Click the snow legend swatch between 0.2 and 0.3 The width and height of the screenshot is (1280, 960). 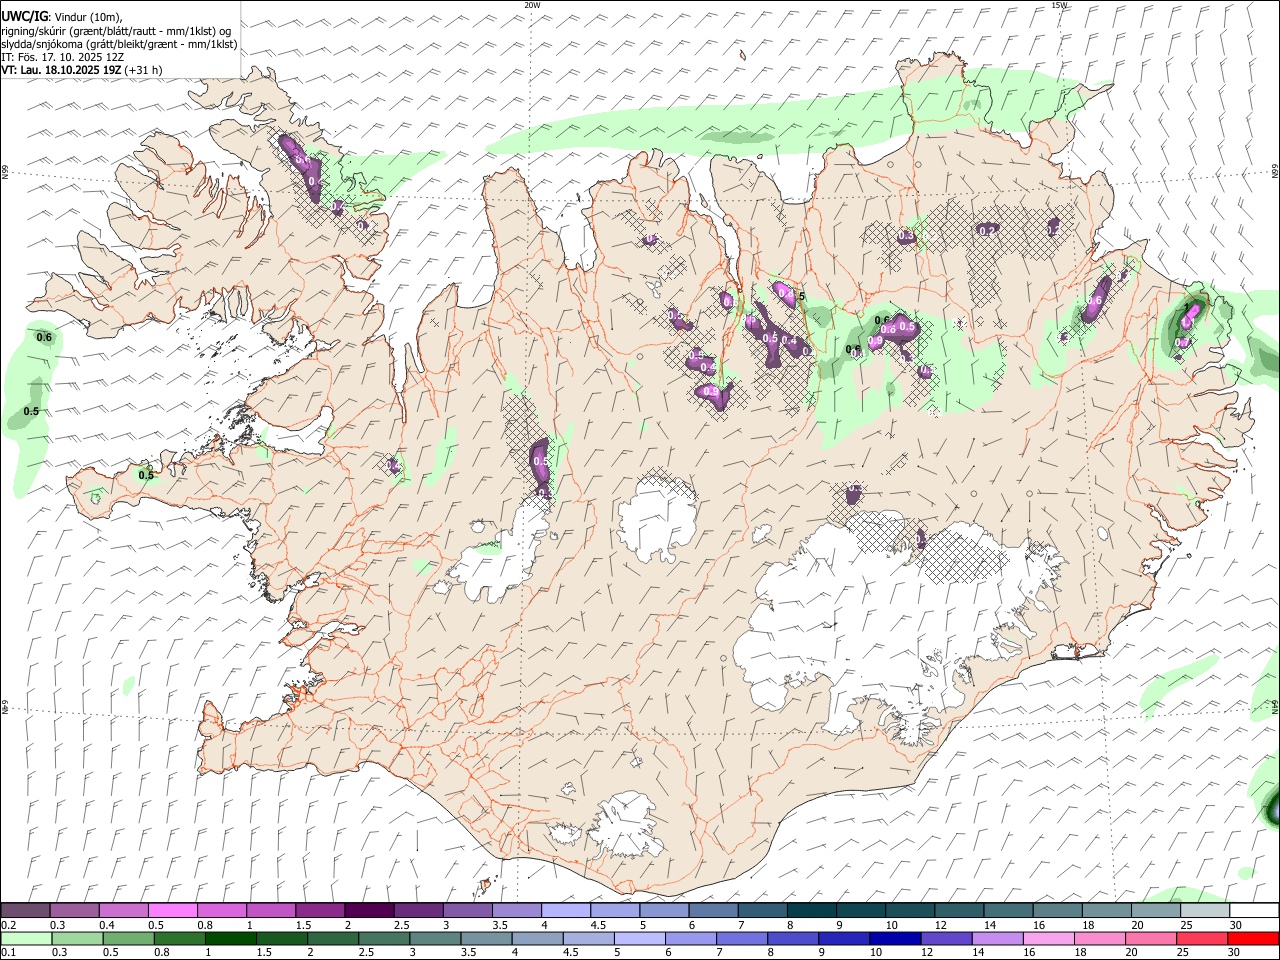tap(26, 910)
